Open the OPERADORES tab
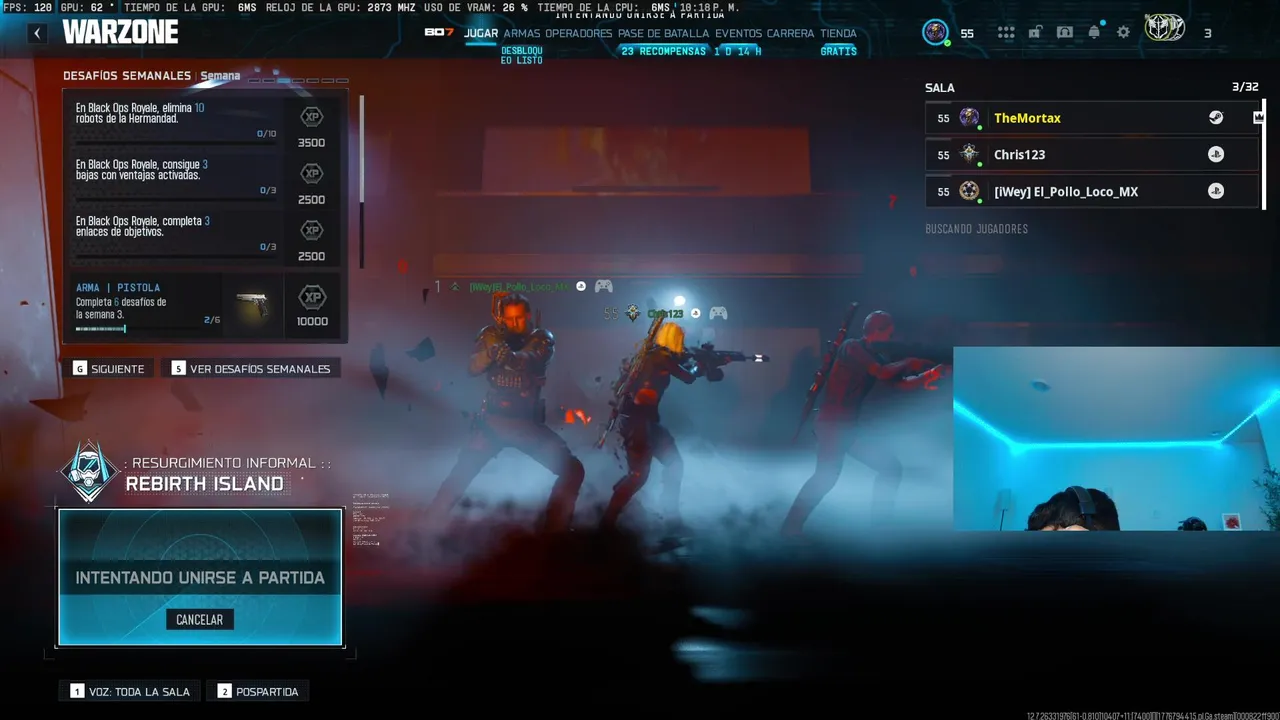This screenshot has width=1280, height=720. pos(579,33)
